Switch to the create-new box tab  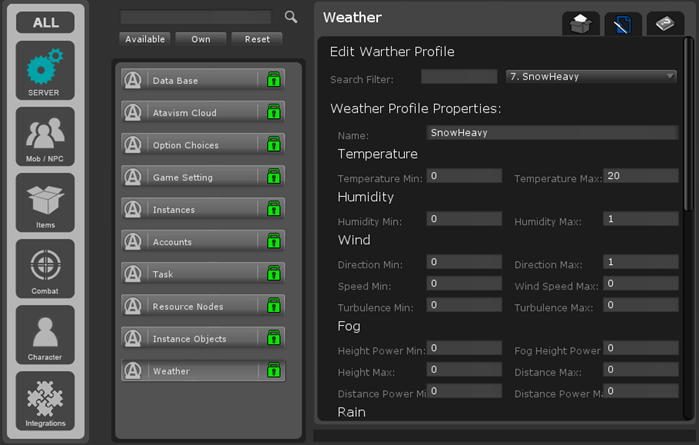pos(580,24)
